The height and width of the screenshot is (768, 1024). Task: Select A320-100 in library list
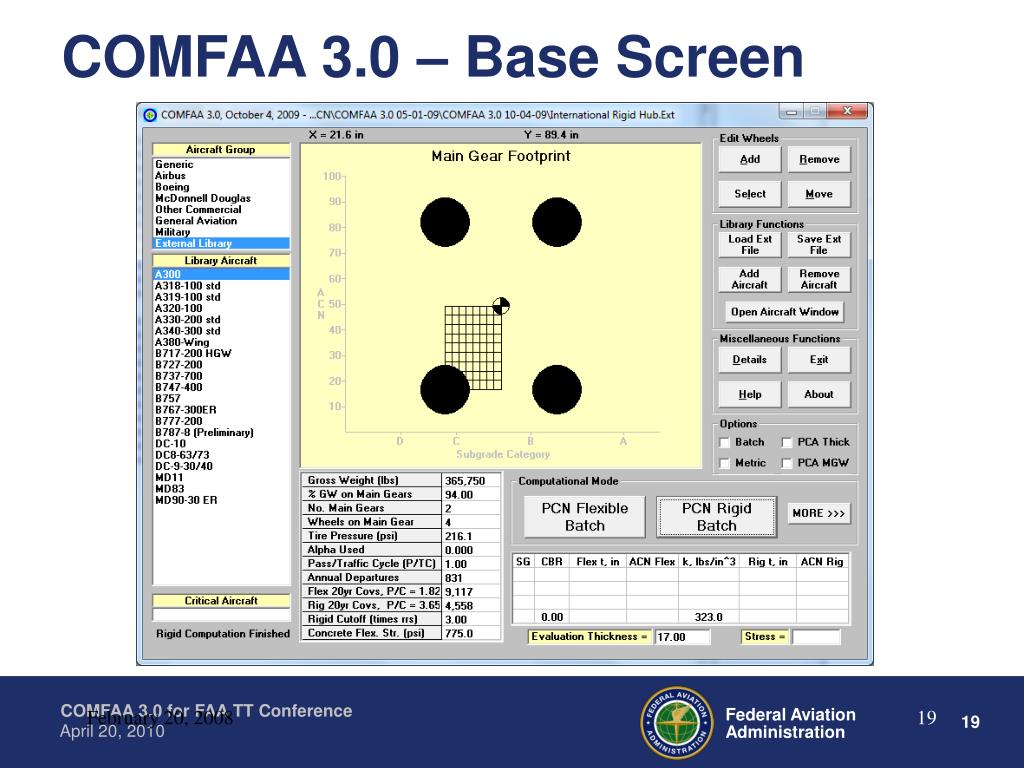[x=221, y=308]
